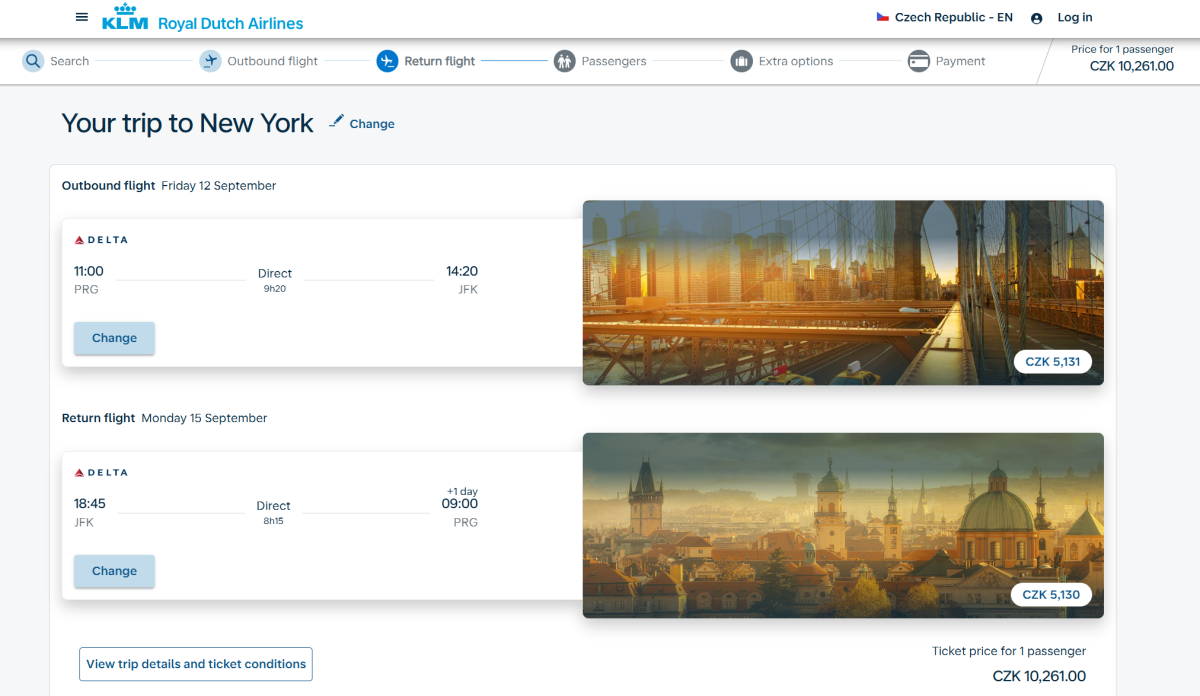The width and height of the screenshot is (1200, 696).
Task: Click the Prague skyline photo
Action: point(842,525)
